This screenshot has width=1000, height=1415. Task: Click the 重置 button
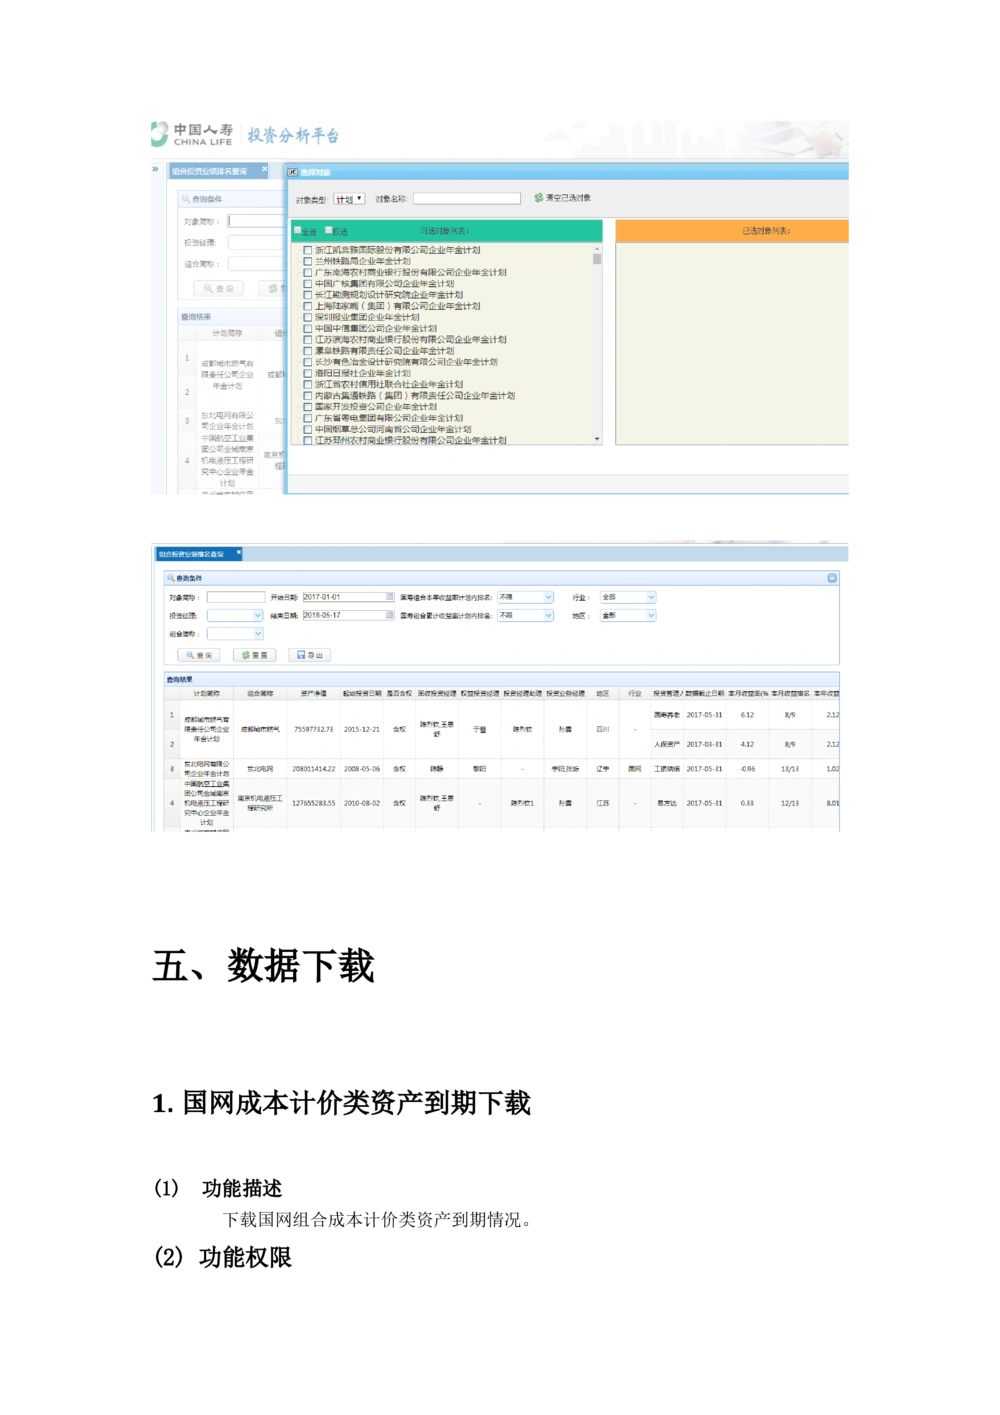[x=254, y=655]
